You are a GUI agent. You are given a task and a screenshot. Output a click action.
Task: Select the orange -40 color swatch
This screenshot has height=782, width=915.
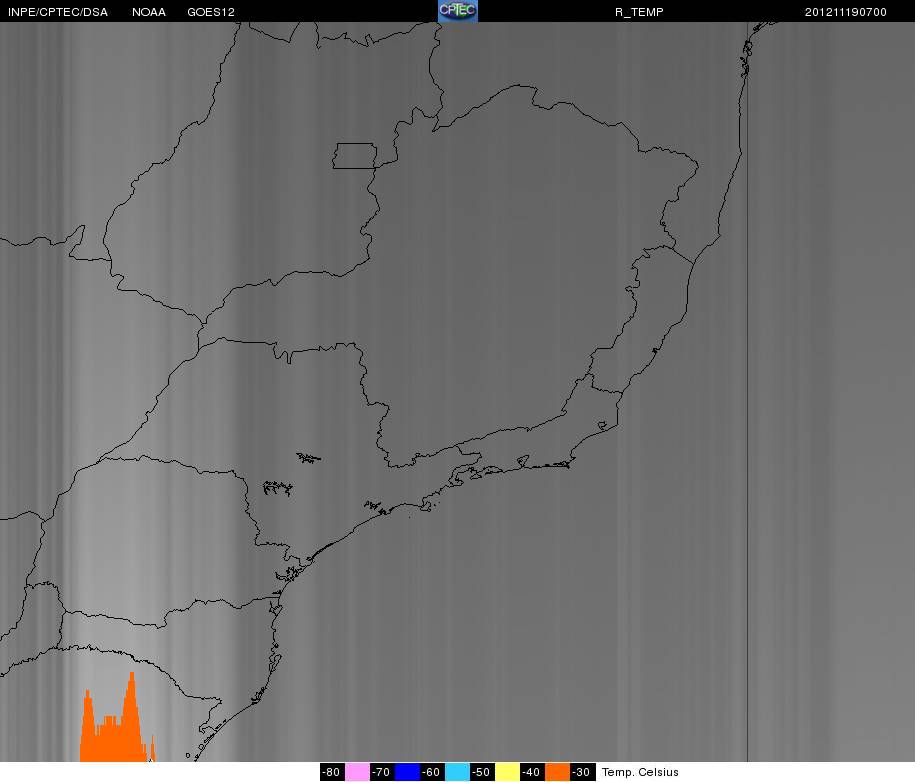(x=557, y=772)
